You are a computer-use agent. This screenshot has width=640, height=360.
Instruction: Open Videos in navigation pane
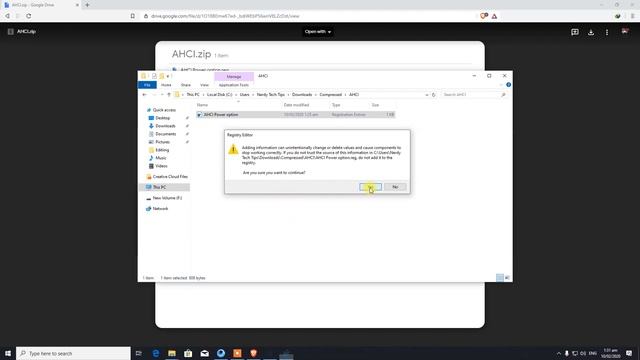coord(161,166)
